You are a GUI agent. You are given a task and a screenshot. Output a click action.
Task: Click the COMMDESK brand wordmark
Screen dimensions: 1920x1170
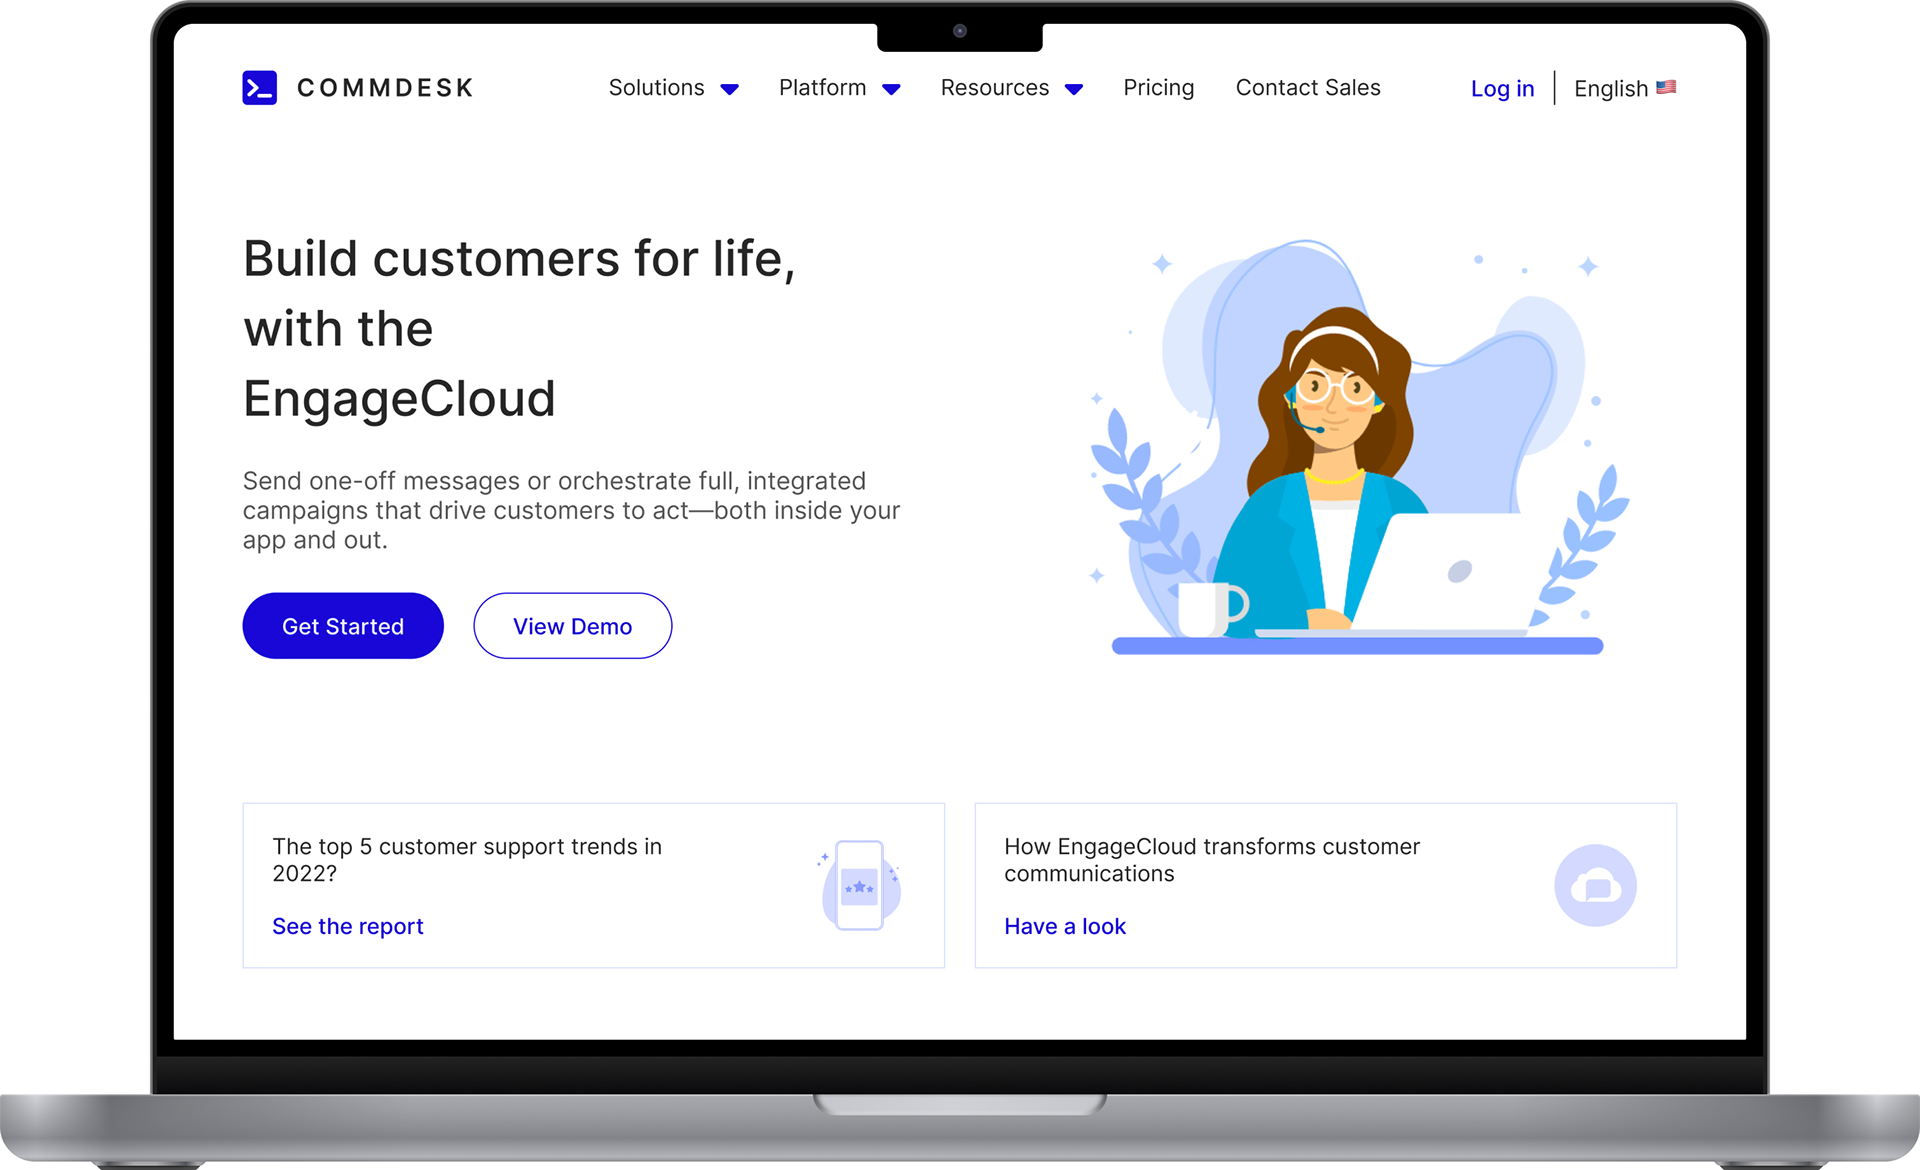(x=385, y=88)
